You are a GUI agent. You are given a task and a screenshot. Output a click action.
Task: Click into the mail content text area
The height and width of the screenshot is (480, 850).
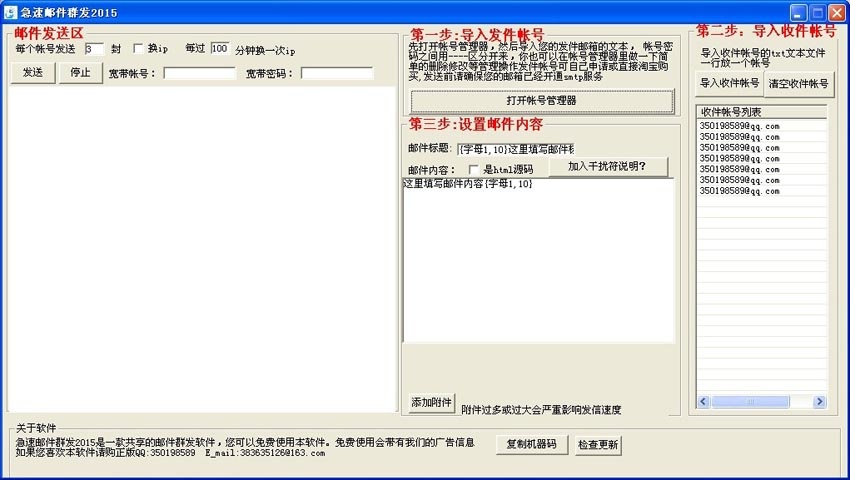tap(539, 260)
